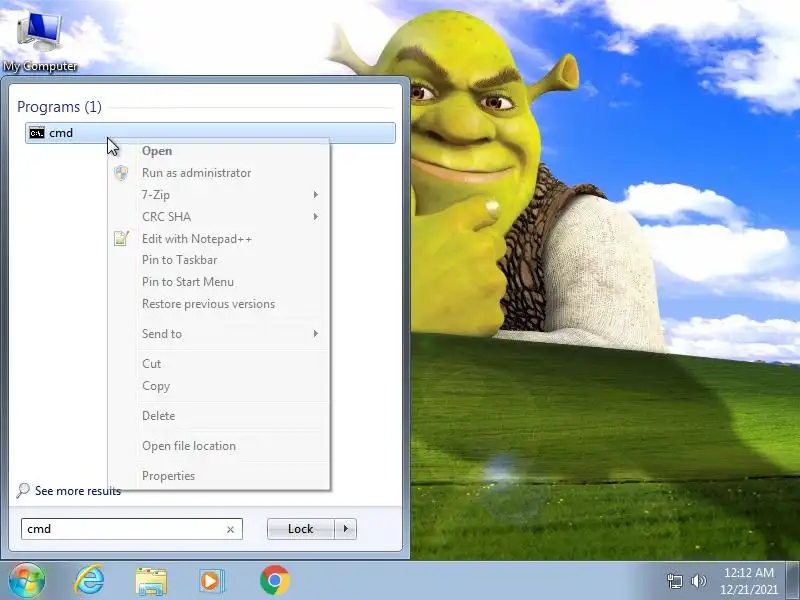Launch Internet Explorer from the taskbar
Screen dimensions: 800x600
(90, 580)
